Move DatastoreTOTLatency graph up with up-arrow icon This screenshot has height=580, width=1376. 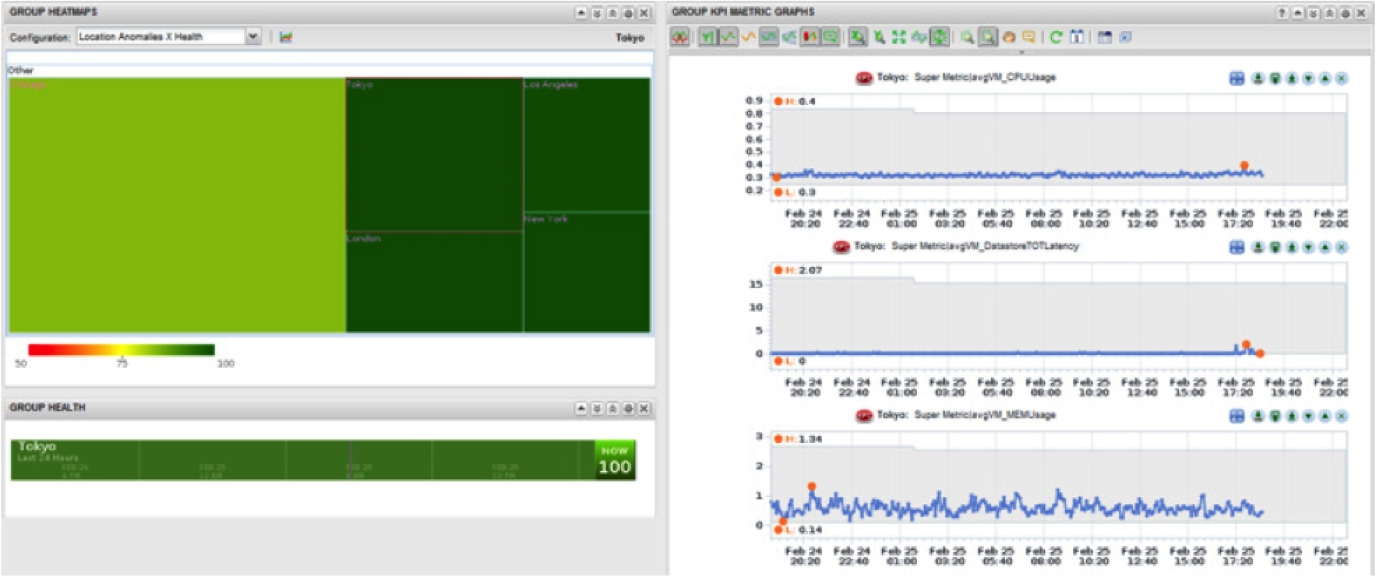coord(1325,246)
